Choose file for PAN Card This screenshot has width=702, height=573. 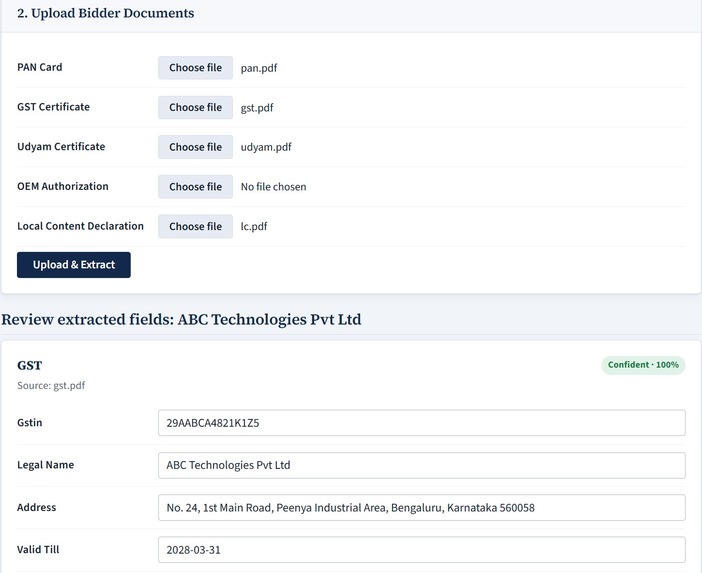pyautogui.click(x=195, y=68)
